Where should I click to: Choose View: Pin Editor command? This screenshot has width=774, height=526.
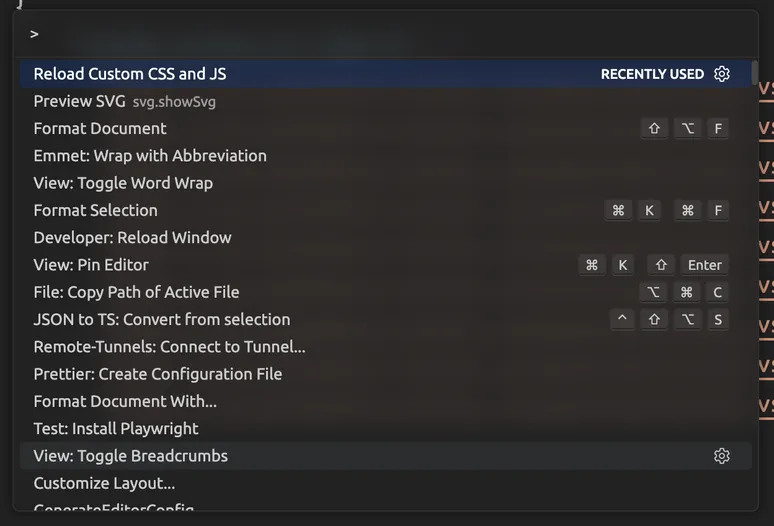coord(91,265)
